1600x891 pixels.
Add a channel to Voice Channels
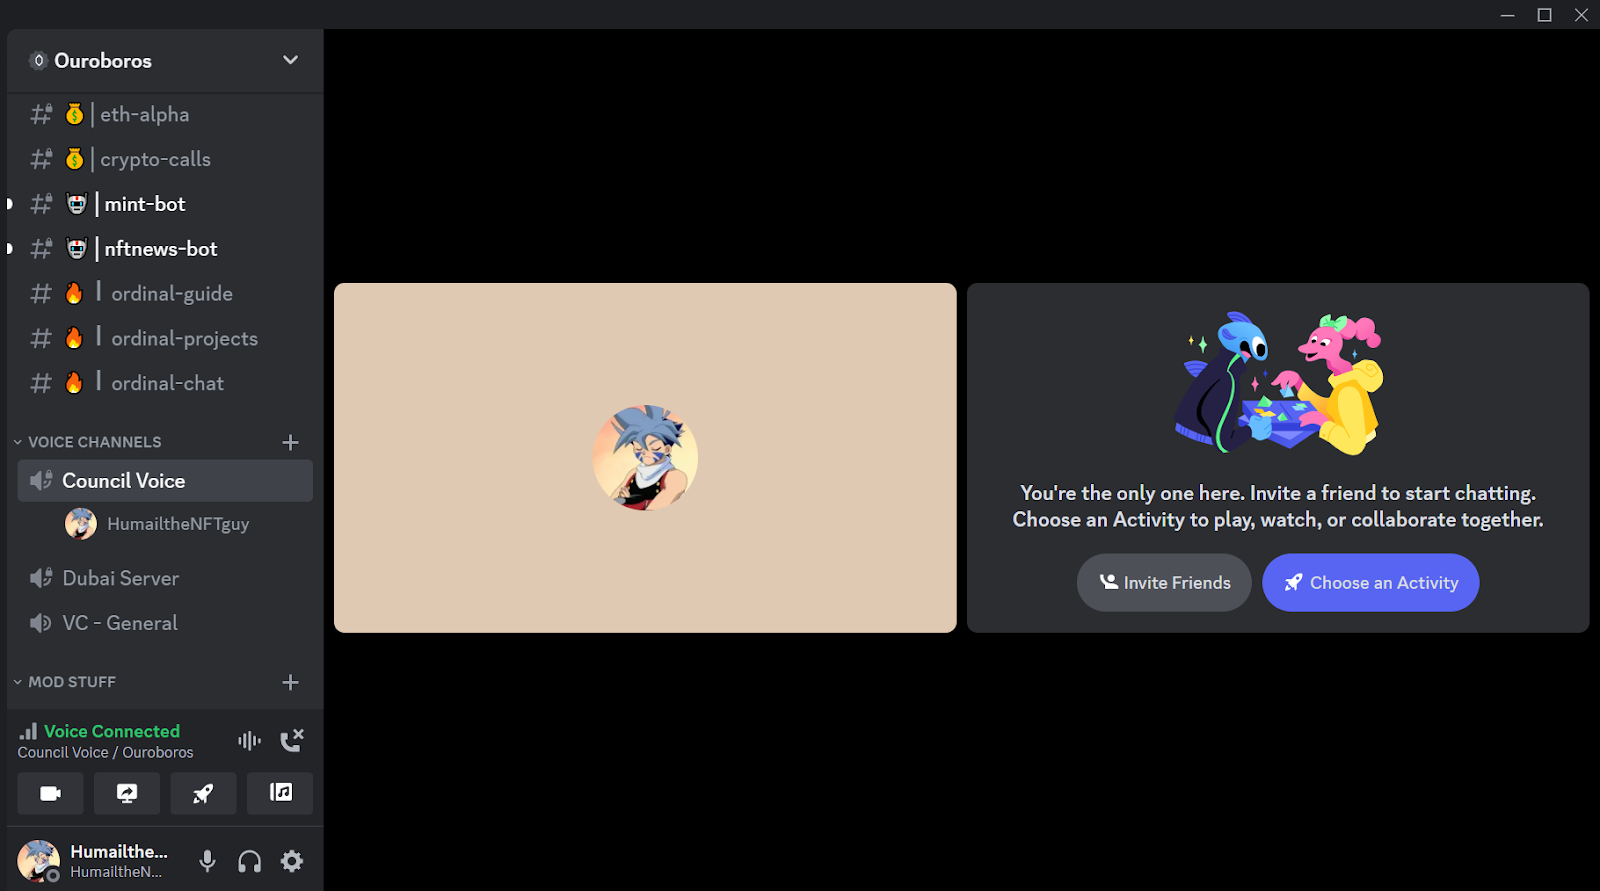[290, 442]
